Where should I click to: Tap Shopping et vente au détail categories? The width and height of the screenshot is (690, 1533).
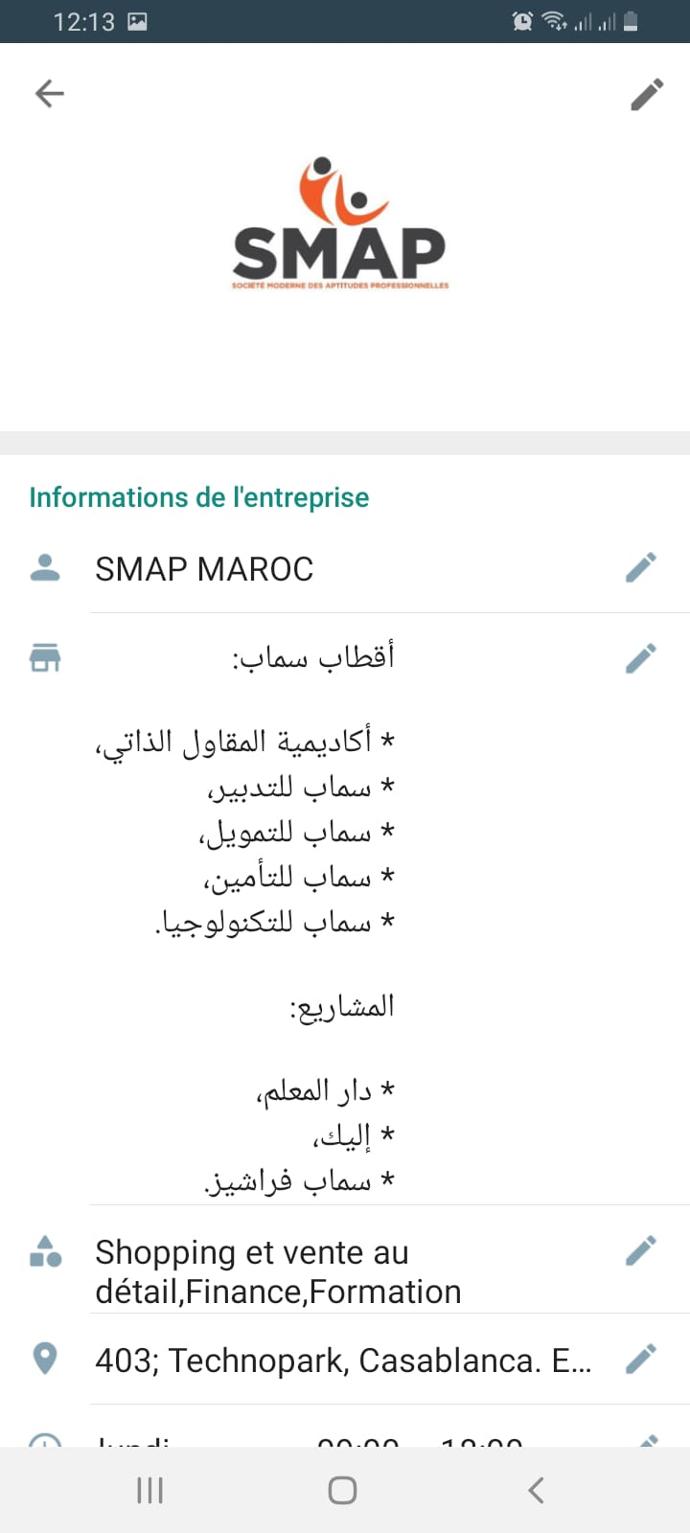tap(278, 1272)
